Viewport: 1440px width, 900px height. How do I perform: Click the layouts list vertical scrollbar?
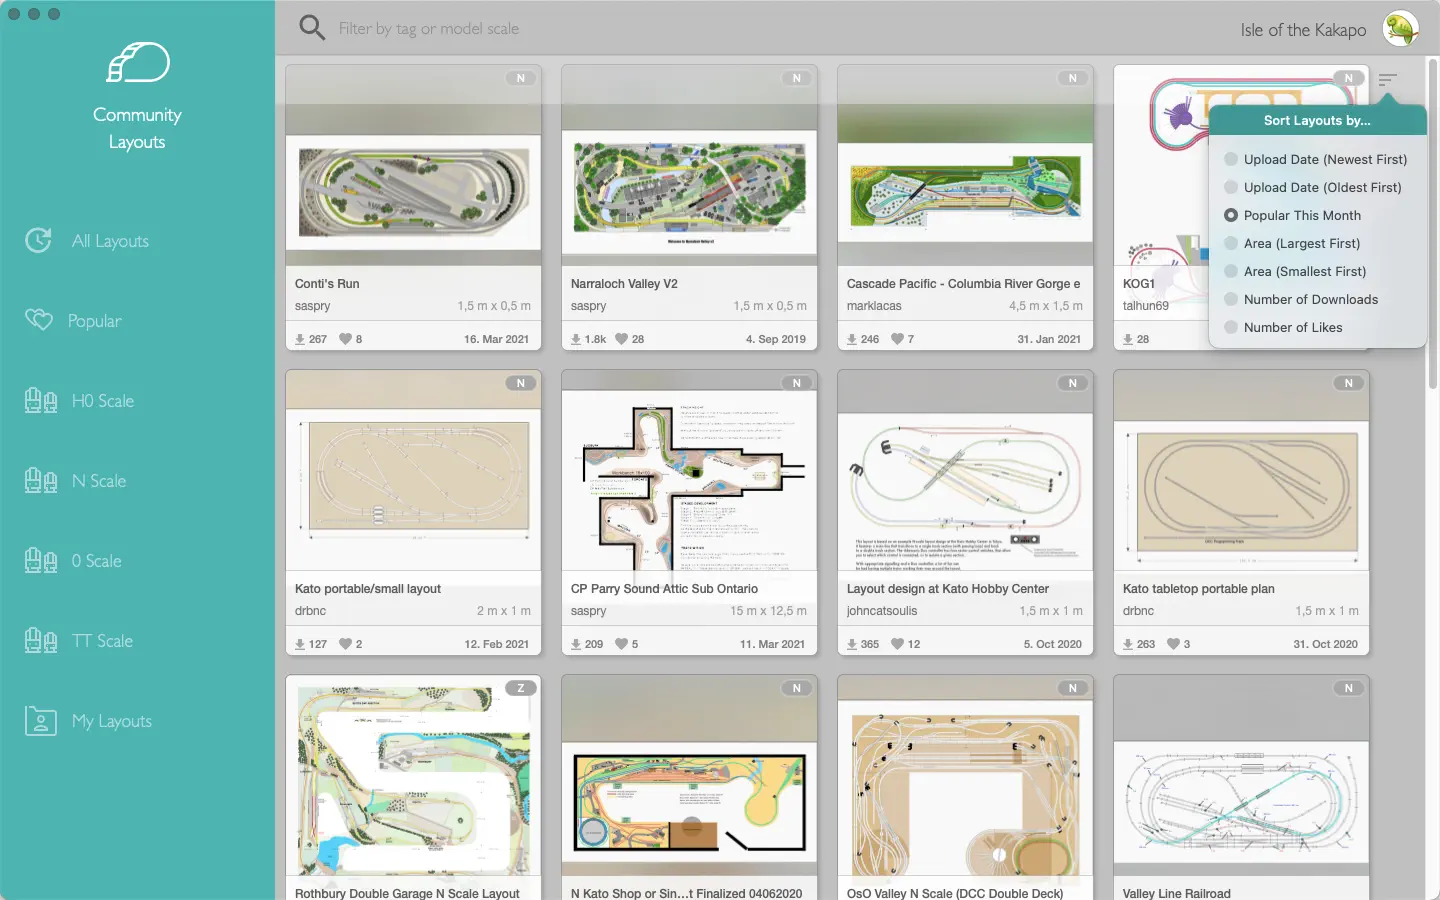point(1432,225)
